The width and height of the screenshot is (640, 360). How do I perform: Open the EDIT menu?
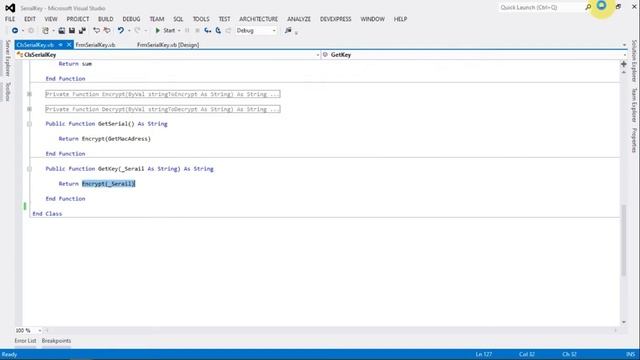click(30, 19)
